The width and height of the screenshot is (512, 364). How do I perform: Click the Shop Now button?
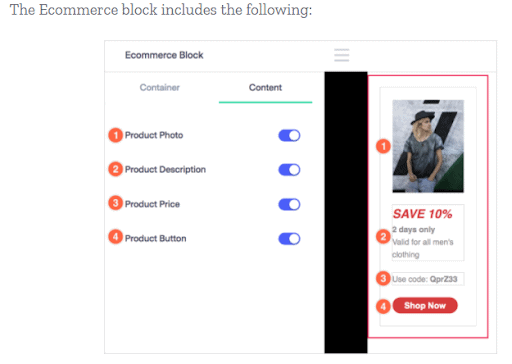click(425, 305)
